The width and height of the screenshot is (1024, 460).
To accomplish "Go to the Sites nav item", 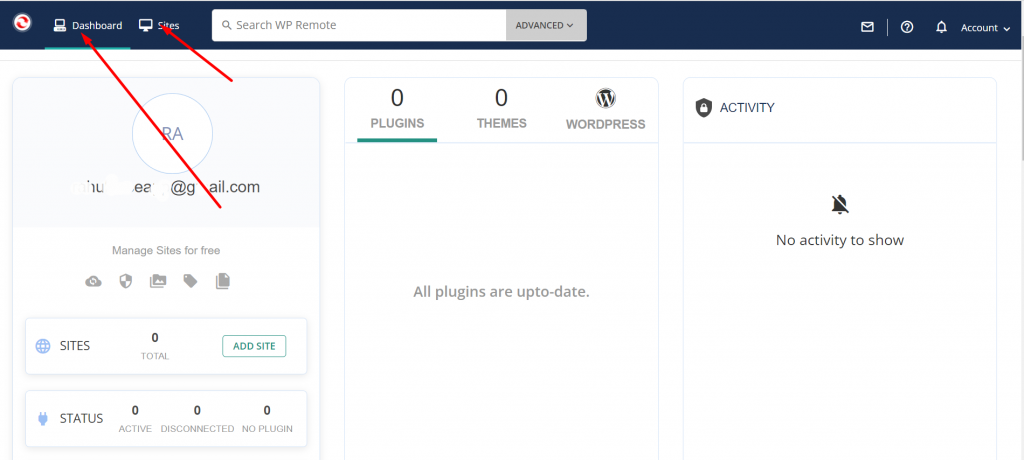I will [x=159, y=25].
